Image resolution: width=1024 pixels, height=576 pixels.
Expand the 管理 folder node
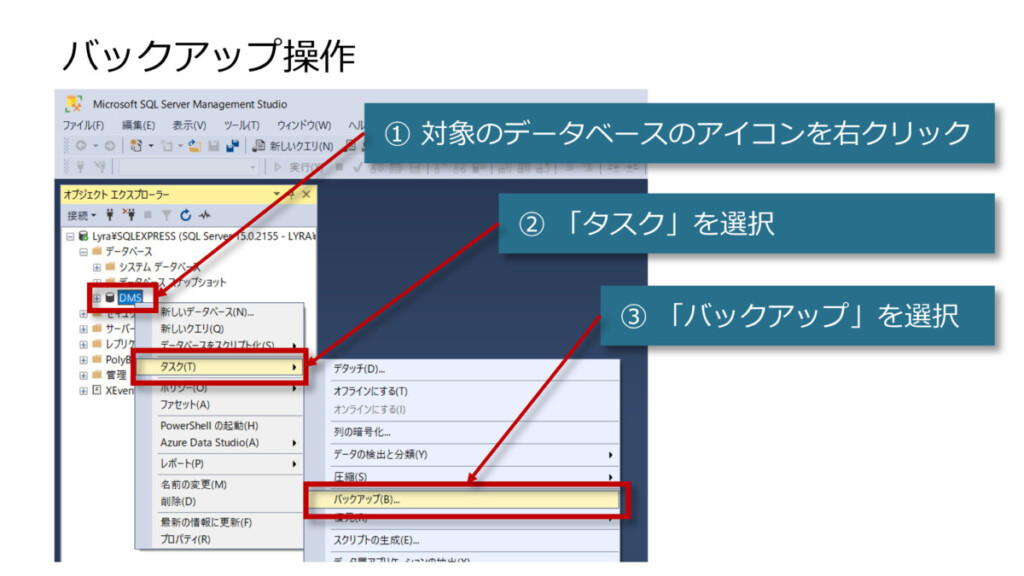tap(84, 374)
